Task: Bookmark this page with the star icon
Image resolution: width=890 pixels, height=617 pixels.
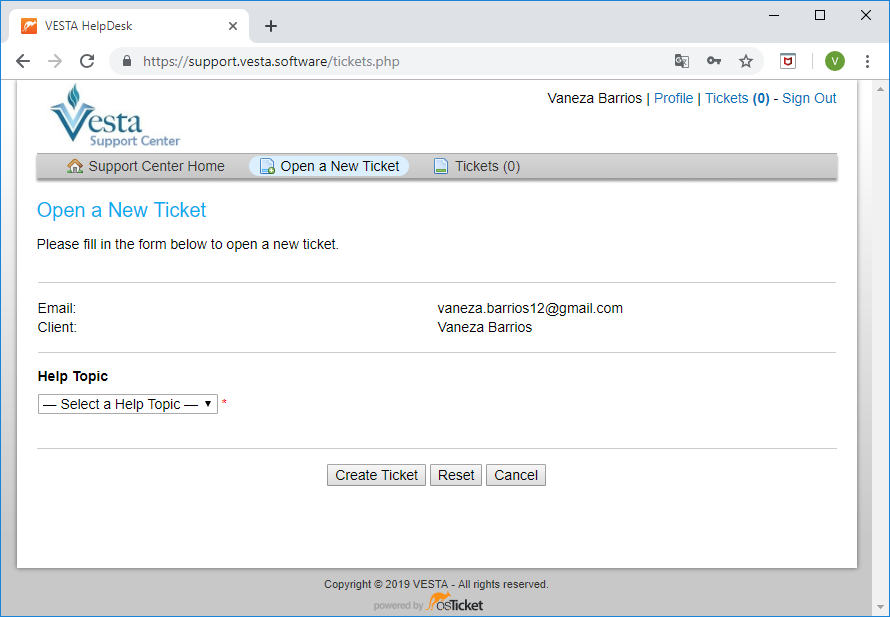Action: click(746, 61)
